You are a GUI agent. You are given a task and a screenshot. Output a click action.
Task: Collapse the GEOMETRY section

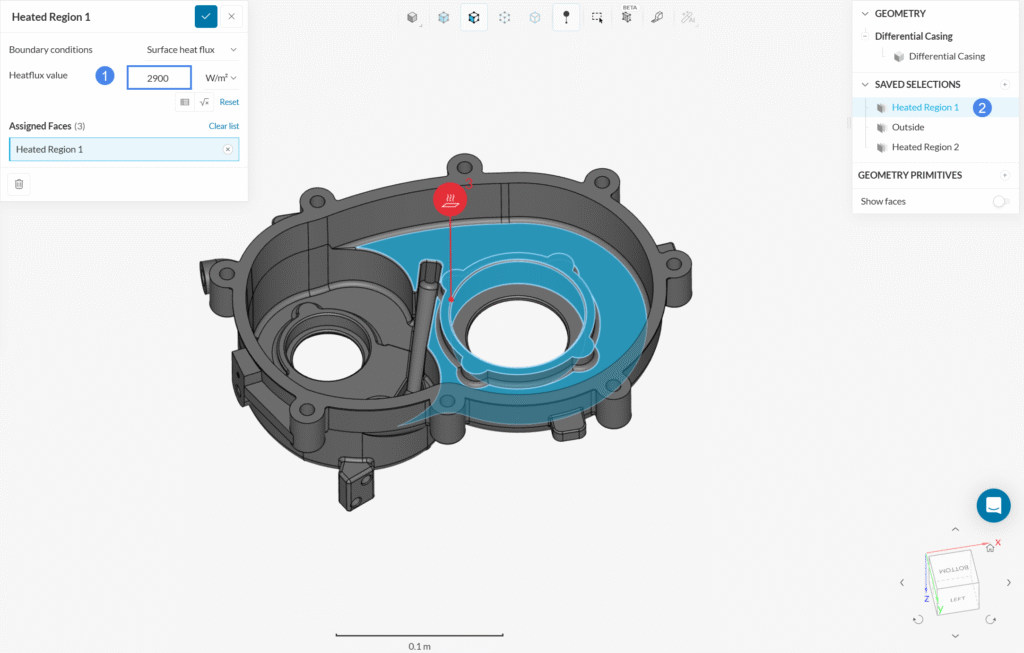pos(866,13)
